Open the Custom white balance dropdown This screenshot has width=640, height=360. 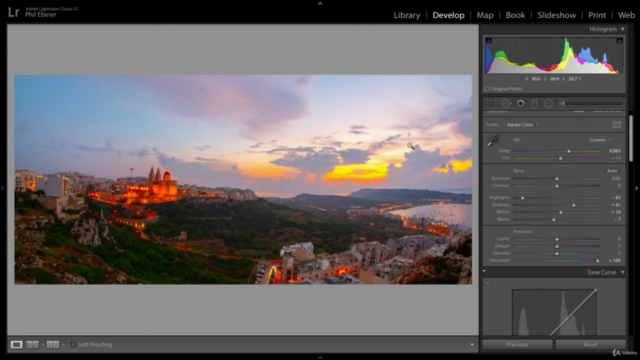click(600, 140)
